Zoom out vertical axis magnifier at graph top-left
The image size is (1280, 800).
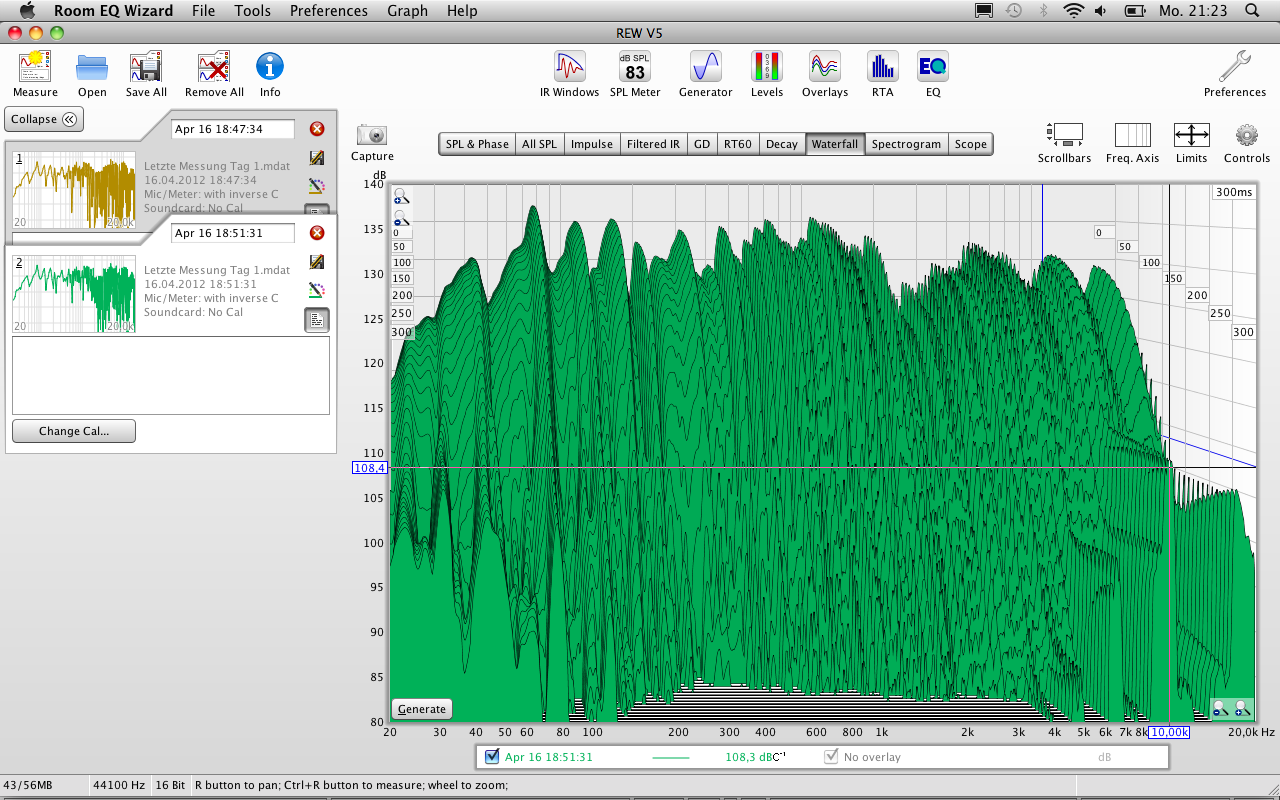coord(400,218)
